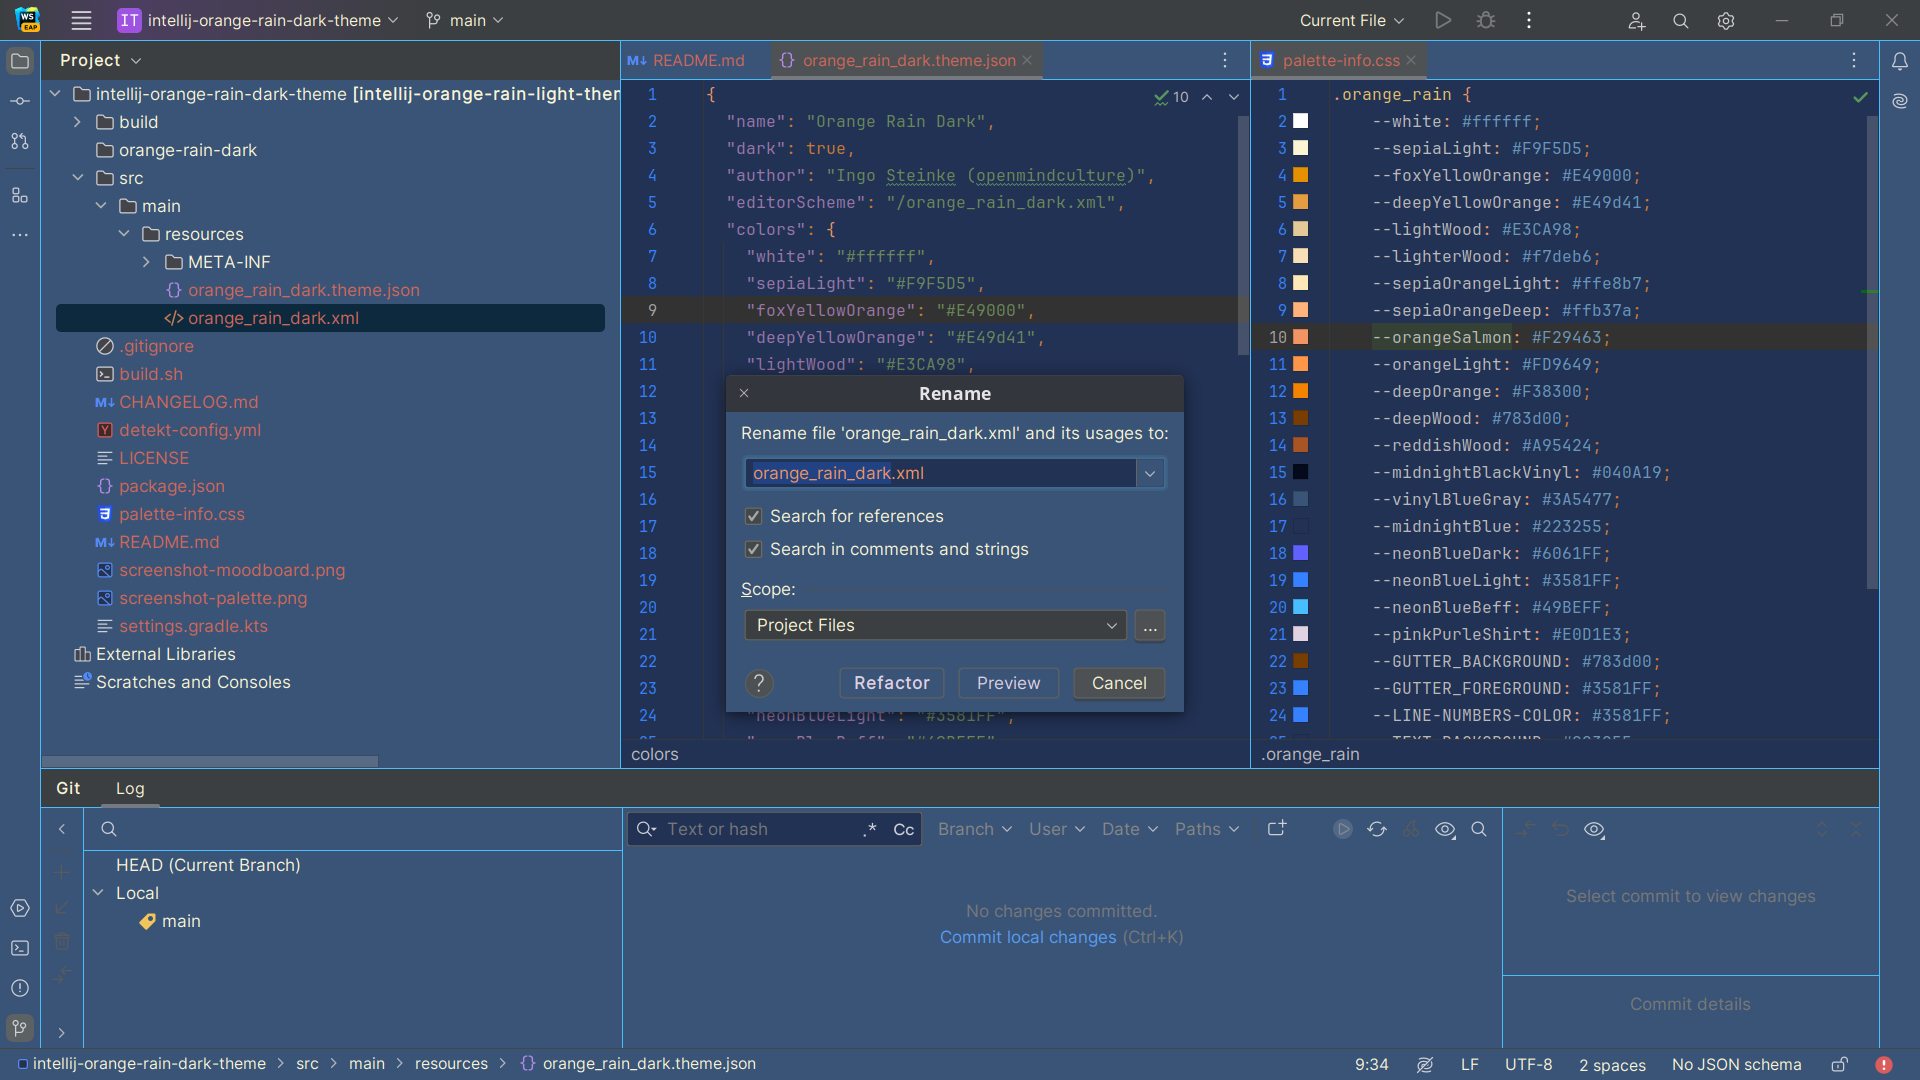
Task: Click the Notifications bell icon
Action: coord(1900,61)
